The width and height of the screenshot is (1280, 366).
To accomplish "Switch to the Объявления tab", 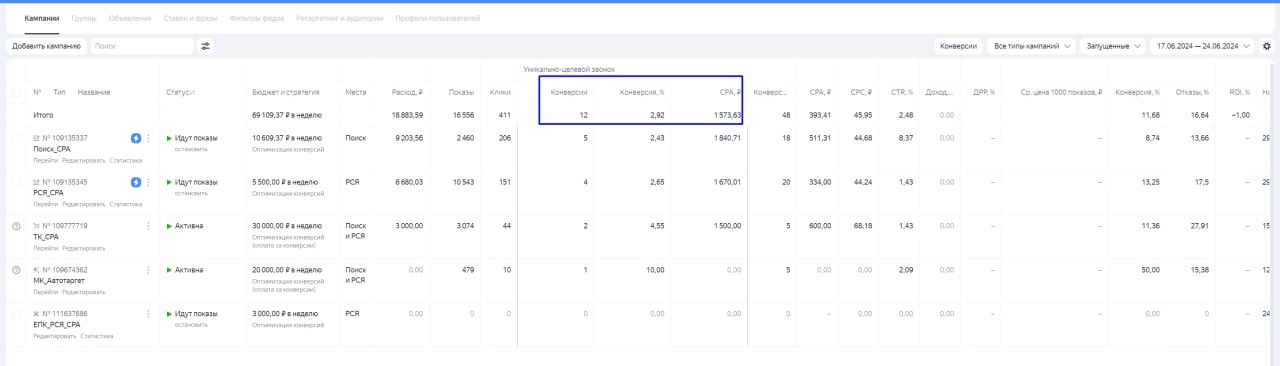I will point(130,18).
